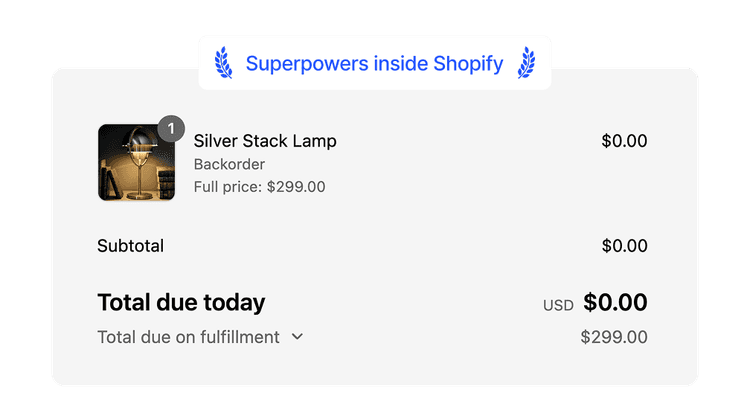Open the Silver Stack Lamp thumbnail
This screenshot has height=419, width=750.
click(x=136, y=162)
